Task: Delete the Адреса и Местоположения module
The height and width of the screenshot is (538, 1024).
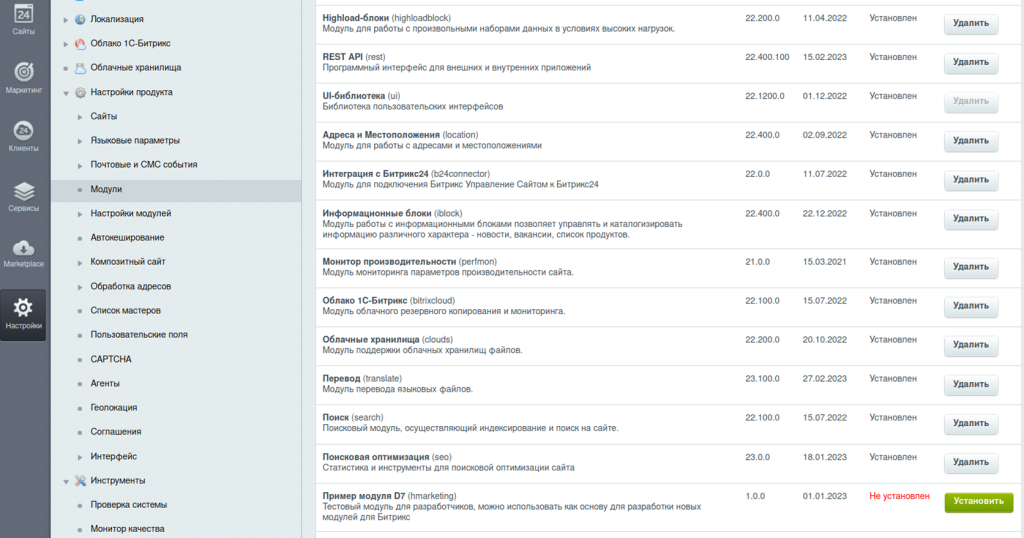Action: click(x=970, y=141)
